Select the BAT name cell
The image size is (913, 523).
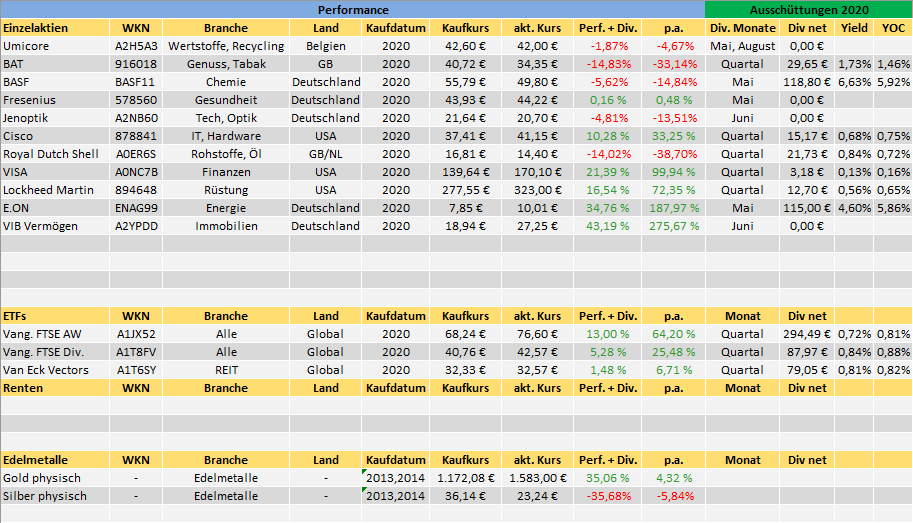pyautogui.click(x=55, y=64)
